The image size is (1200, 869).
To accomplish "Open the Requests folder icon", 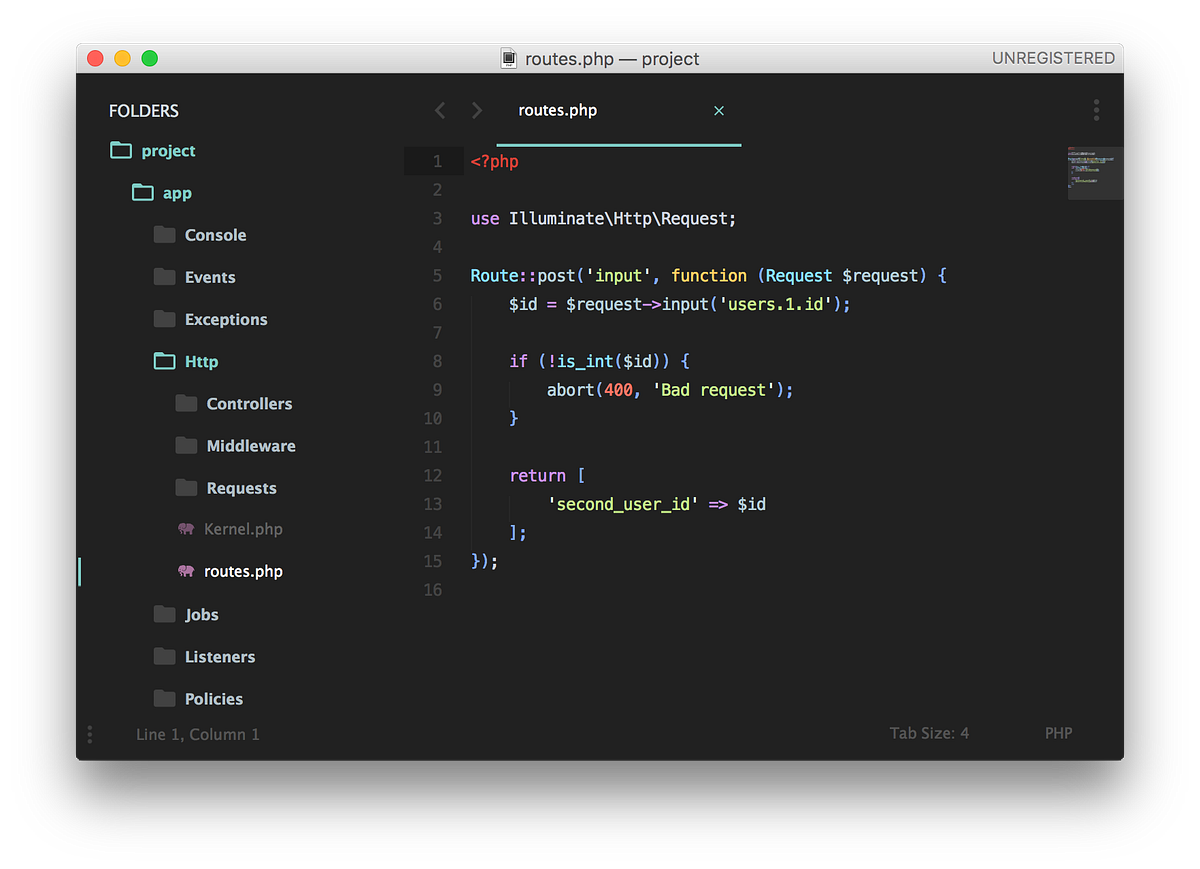I will [x=186, y=487].
